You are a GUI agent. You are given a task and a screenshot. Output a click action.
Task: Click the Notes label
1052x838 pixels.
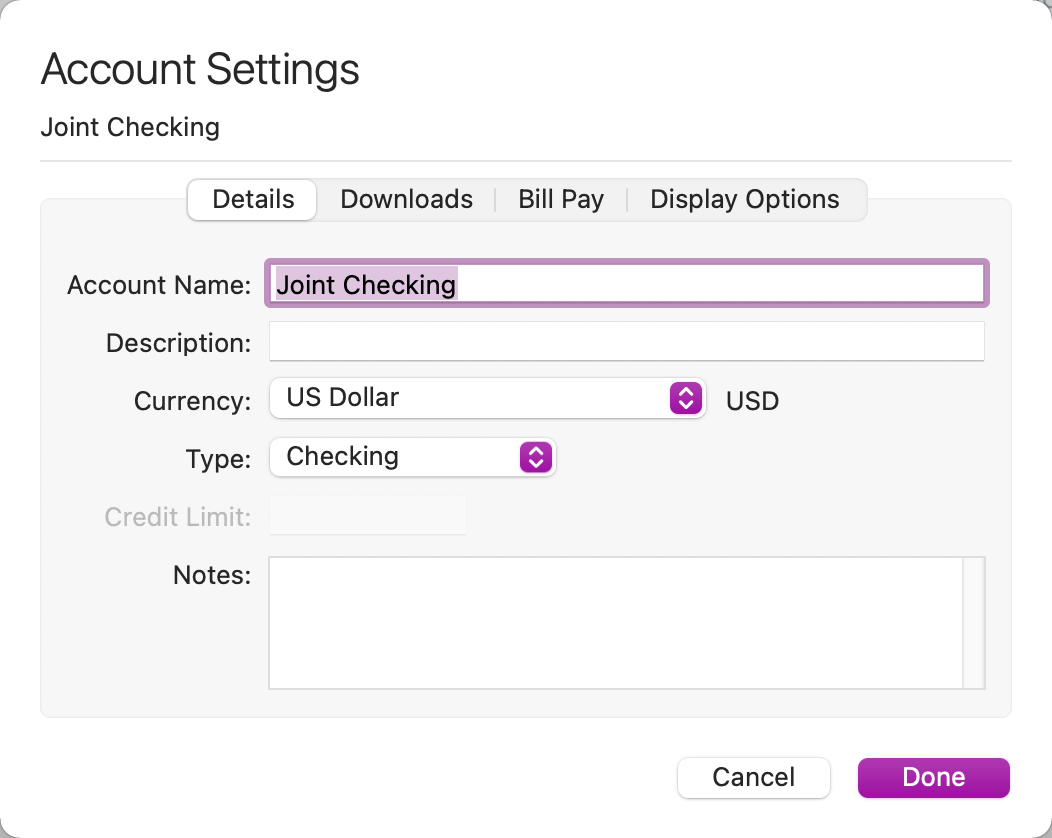pyautogui.click(x=211, y=575)
